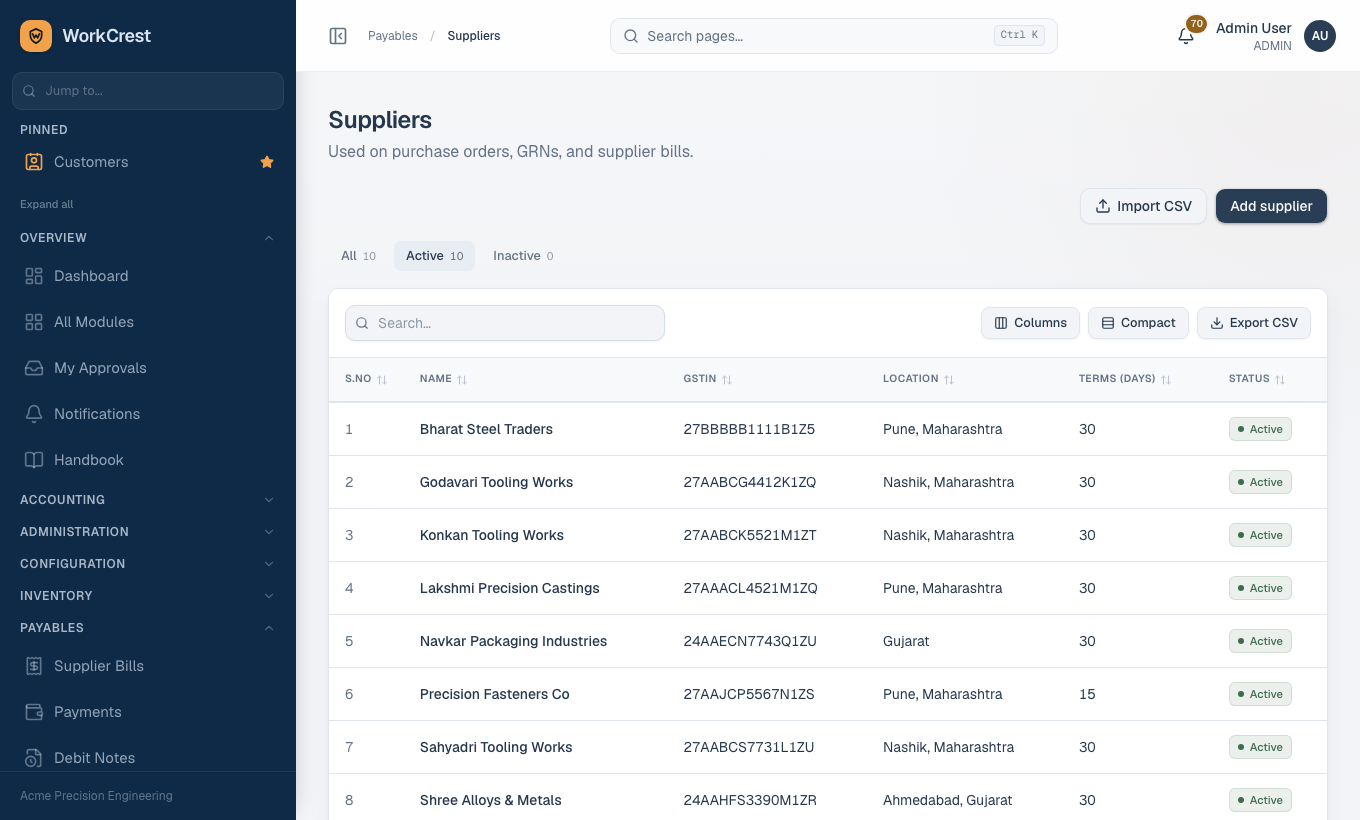1360x820 pixels.
Task: Sort by LOCATION column arrows
Action: pos(949,380)
